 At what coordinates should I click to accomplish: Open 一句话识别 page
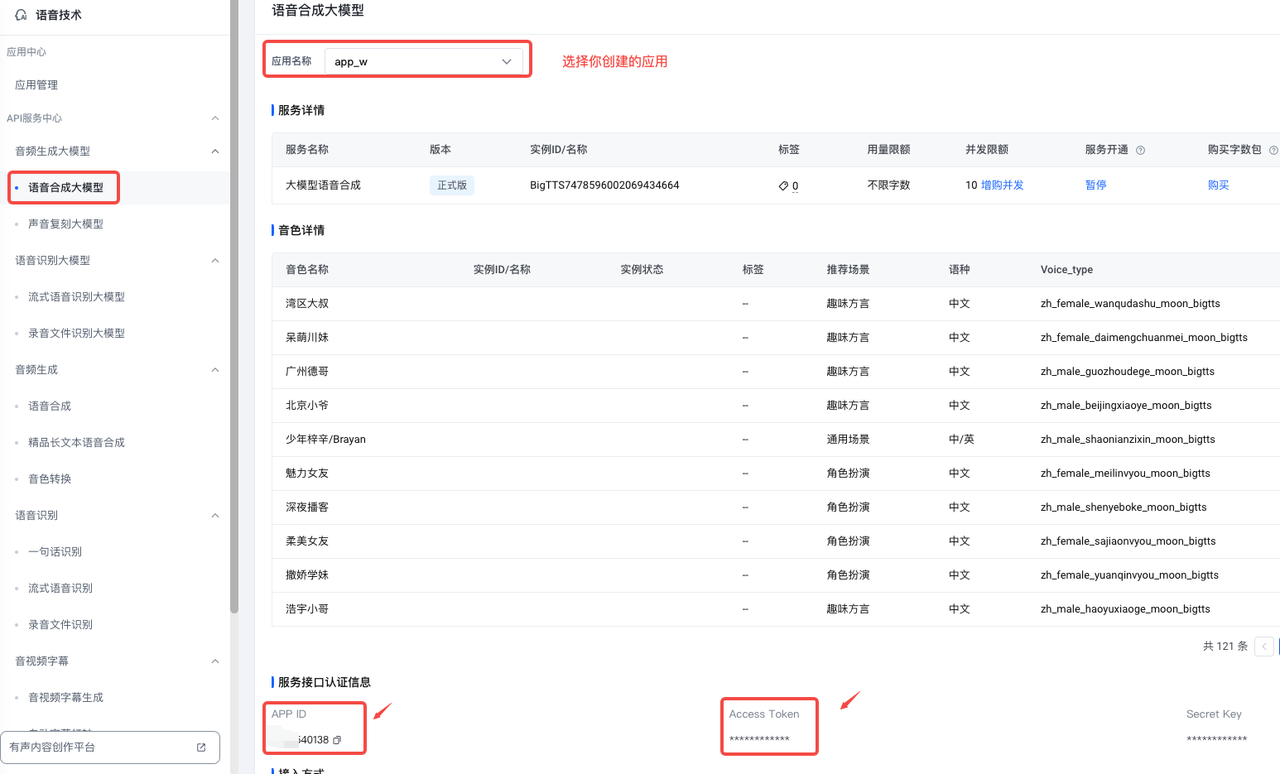coord(55,552)
